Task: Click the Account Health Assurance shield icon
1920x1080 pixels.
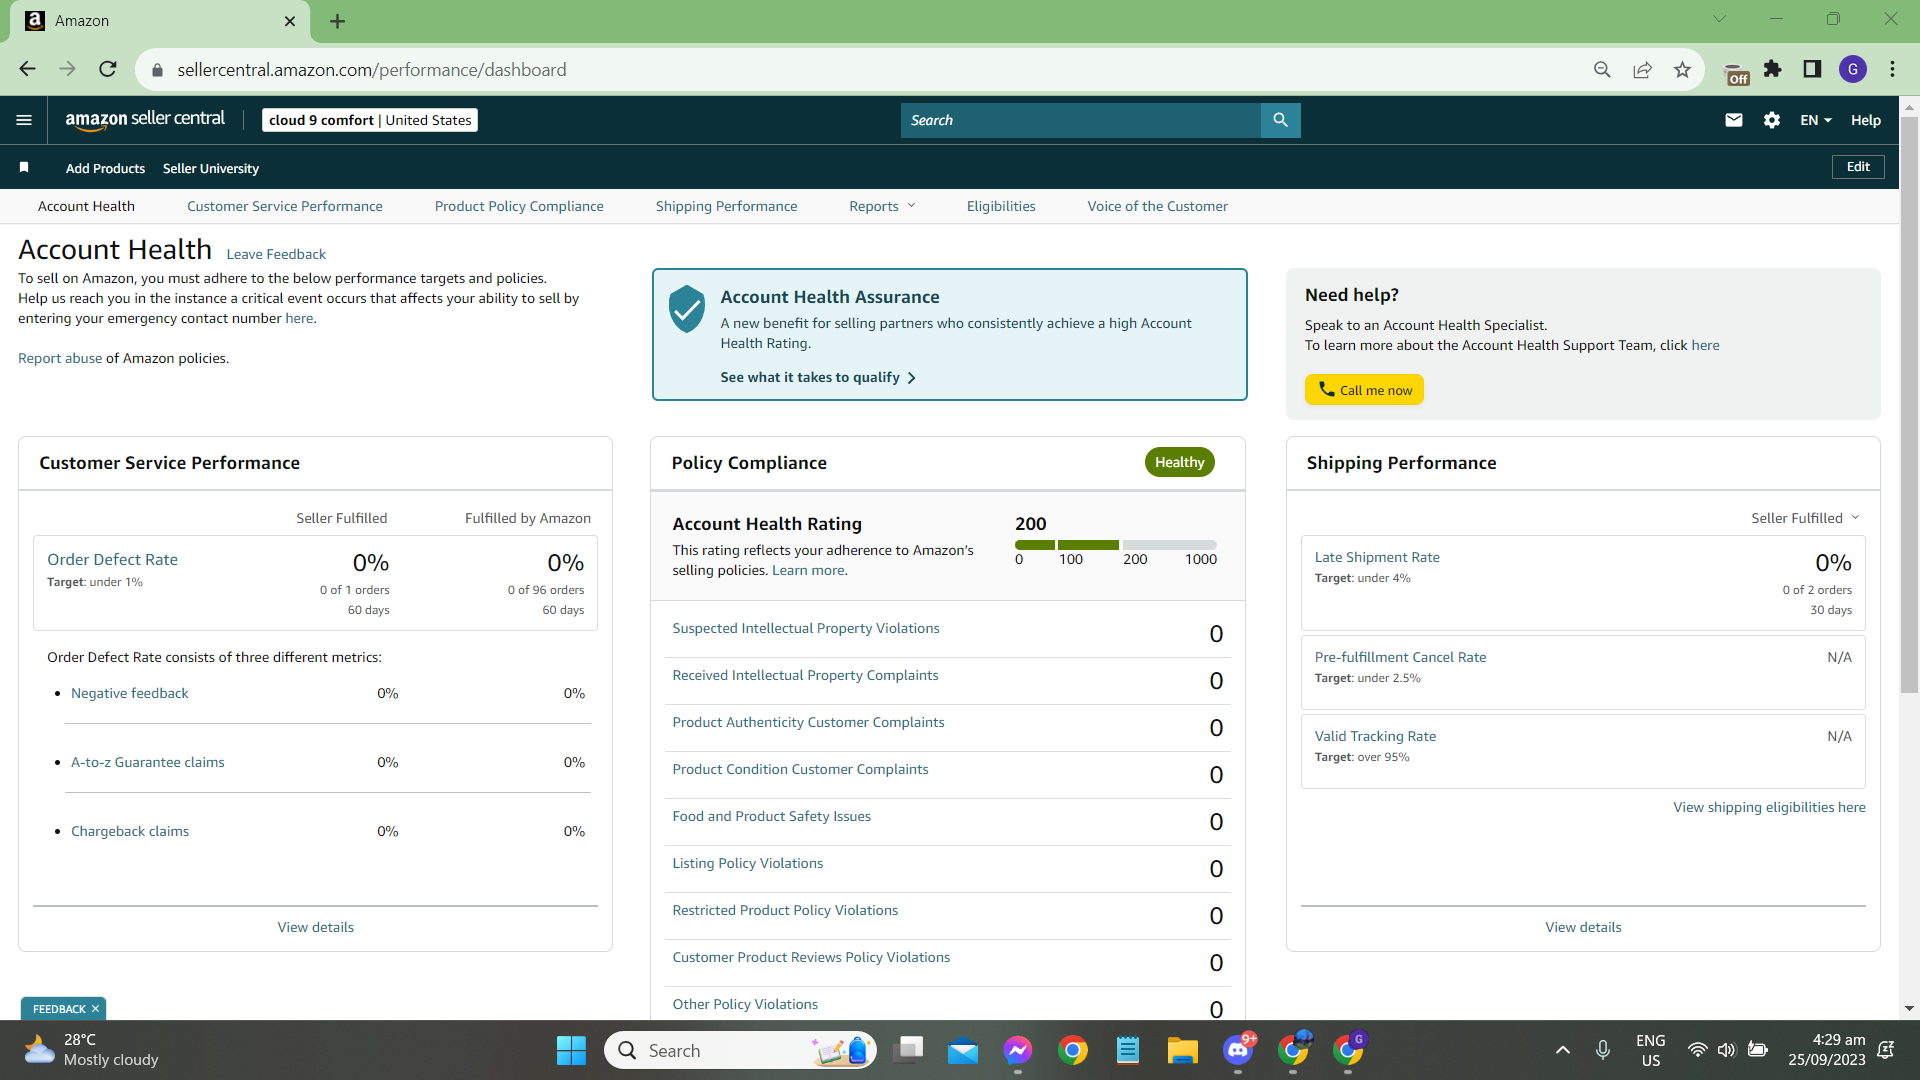Action: click(x=687, y=308)
